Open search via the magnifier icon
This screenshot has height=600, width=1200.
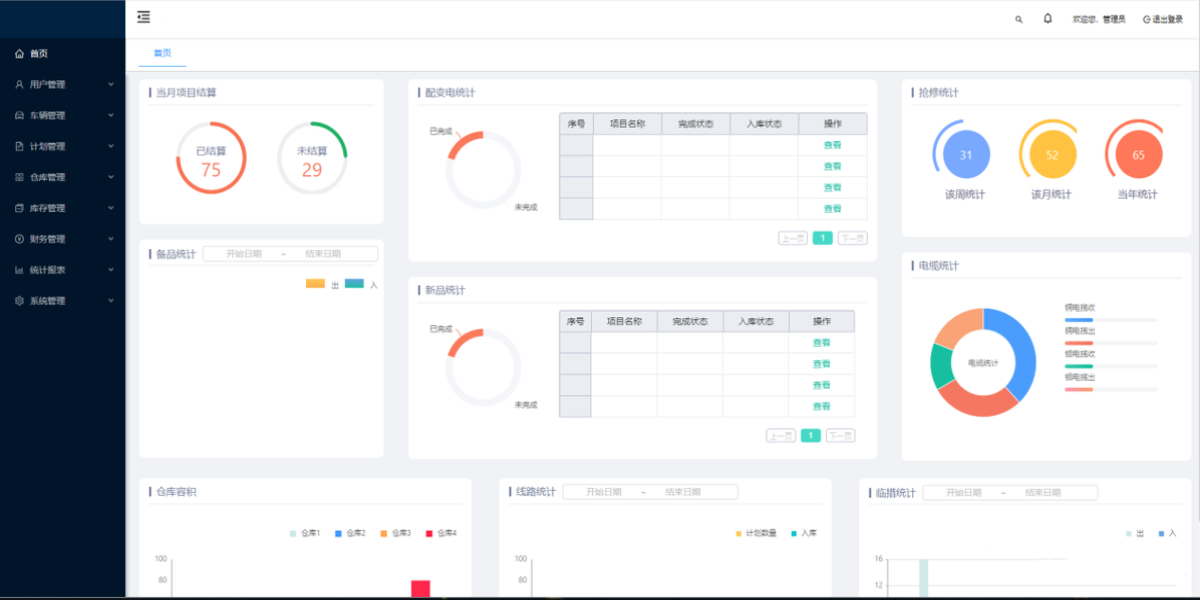click(x=1019, y=19)
